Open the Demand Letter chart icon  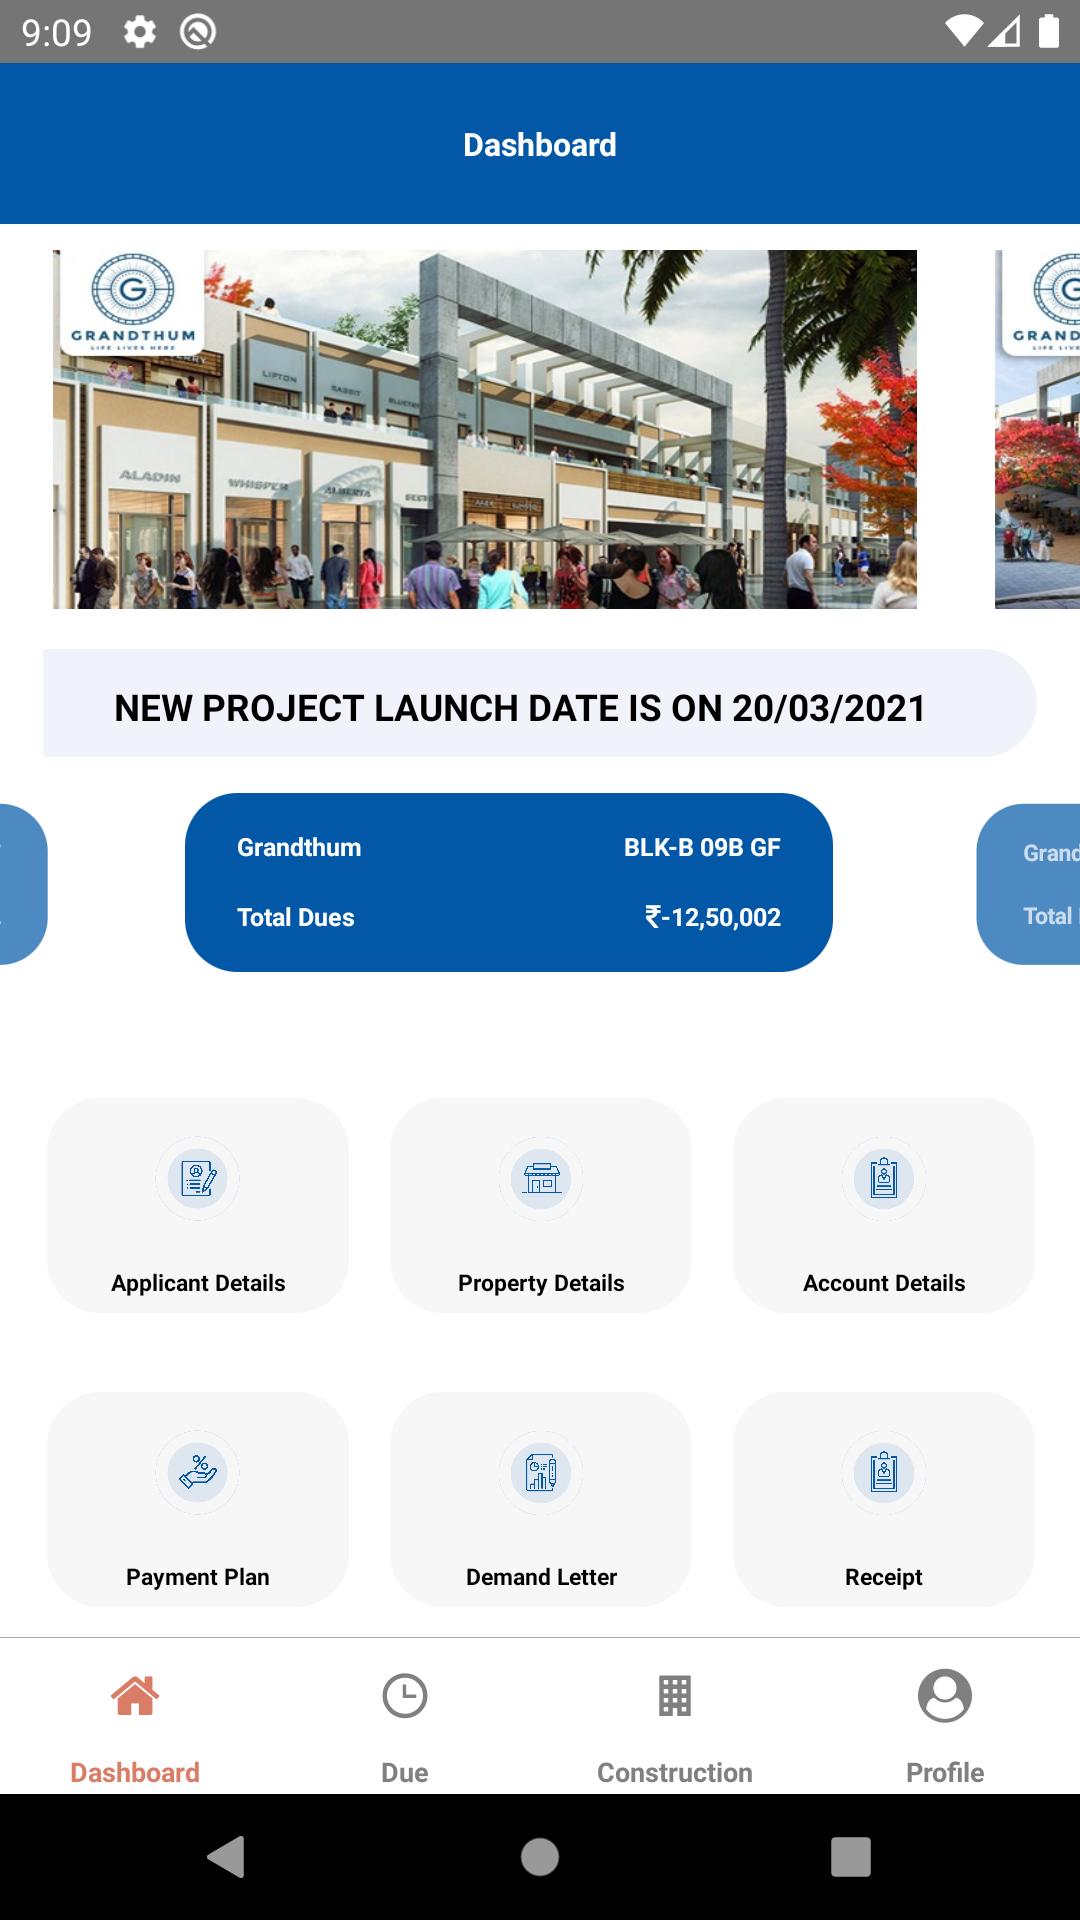pos(541,1472)
